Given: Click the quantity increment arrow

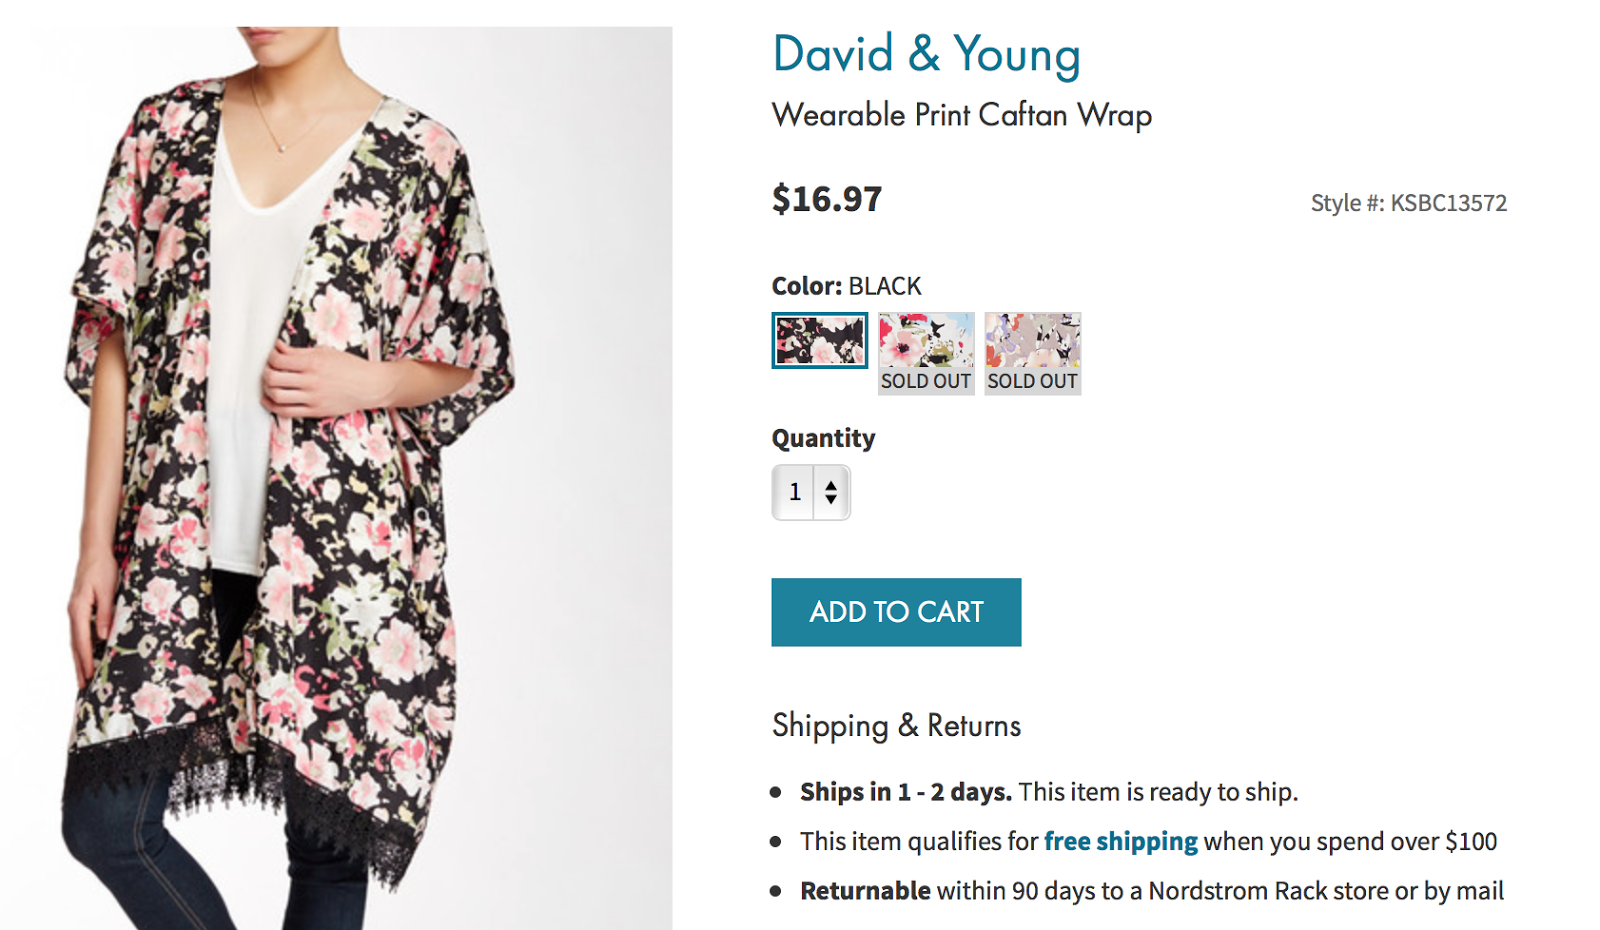Looking at the screenshot, I should [x=833, y=484].
